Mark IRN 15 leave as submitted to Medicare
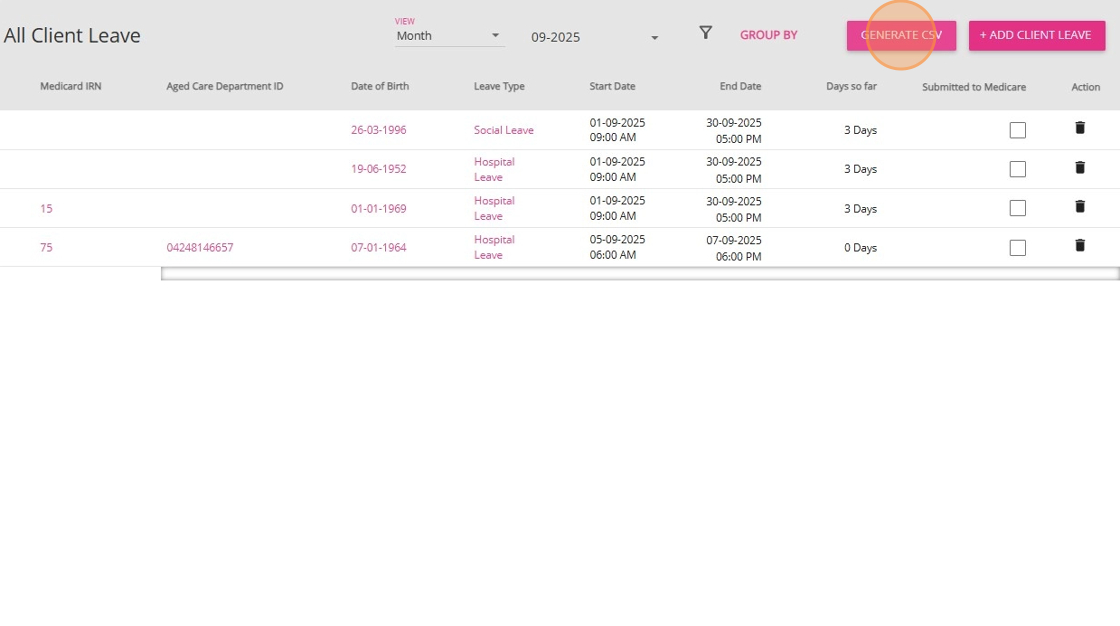The height and width of the screenshot is (626, 1120). click(1018, 208)
